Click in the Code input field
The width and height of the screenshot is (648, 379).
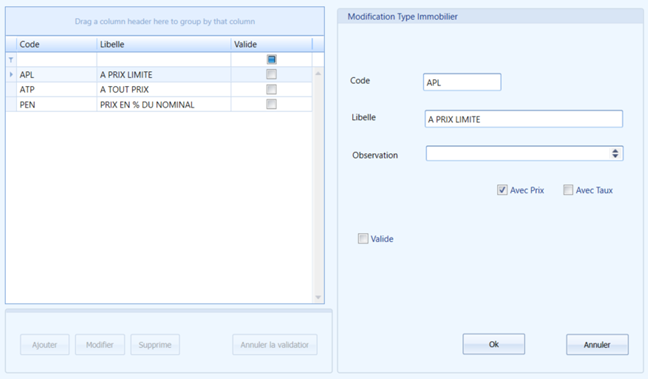click(x=462, y=82)
